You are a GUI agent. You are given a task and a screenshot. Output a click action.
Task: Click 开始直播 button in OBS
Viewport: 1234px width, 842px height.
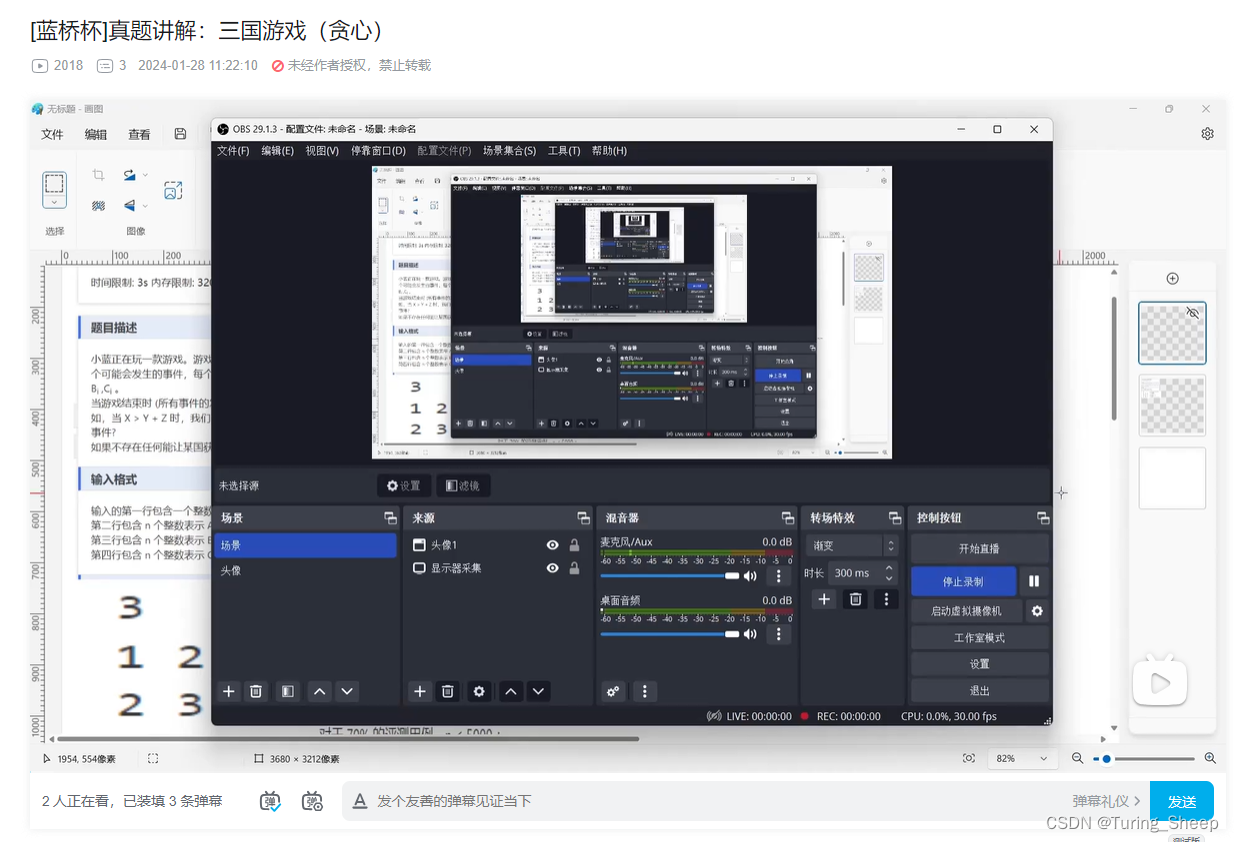click(x=979, y=549)
